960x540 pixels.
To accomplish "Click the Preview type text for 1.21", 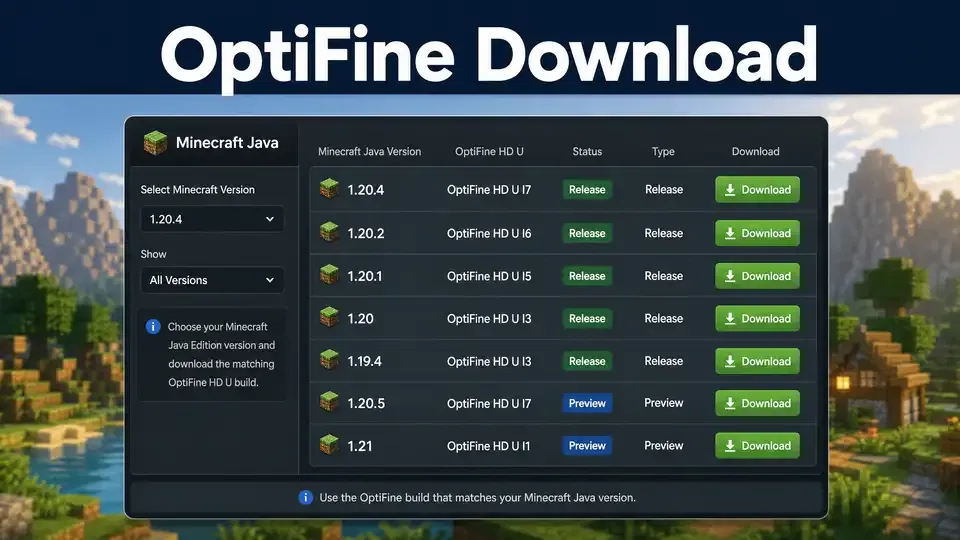I will [664, 446].
